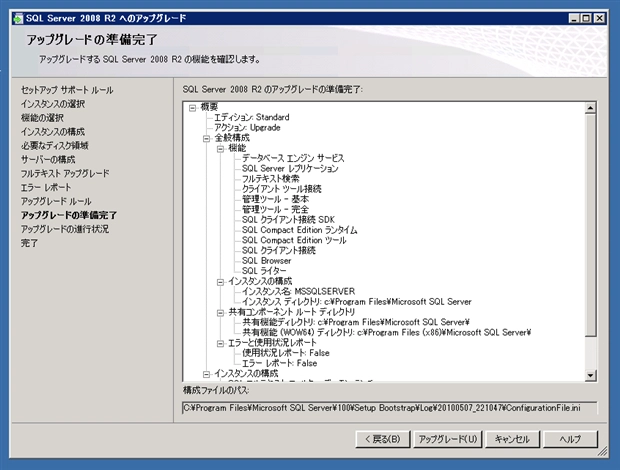
Task: Select 完了 step in sidebar
Action: click(x=29, y=243)
